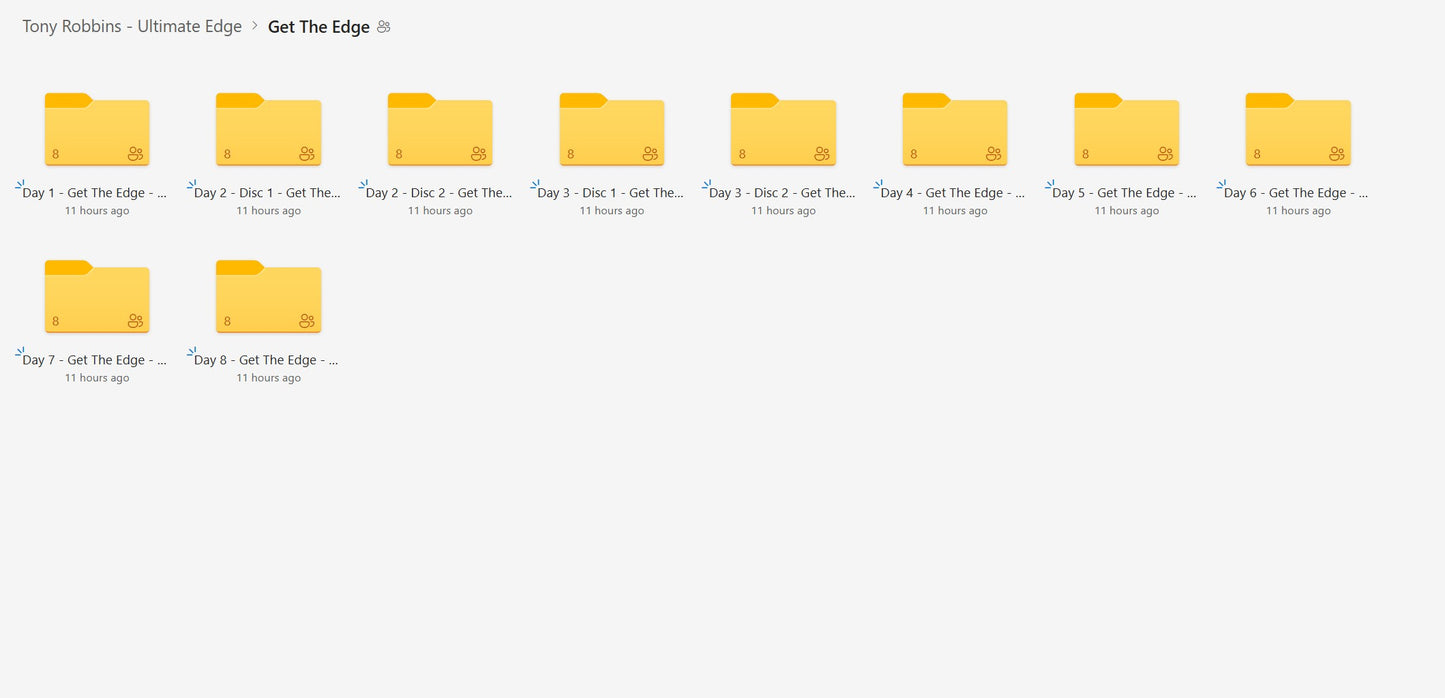Image resolution: width=1445 pixels, height=698 pixels.
Task: Select the 'Day 2 - Disc 1 - Get The...' name text
Action: (267, 193)
